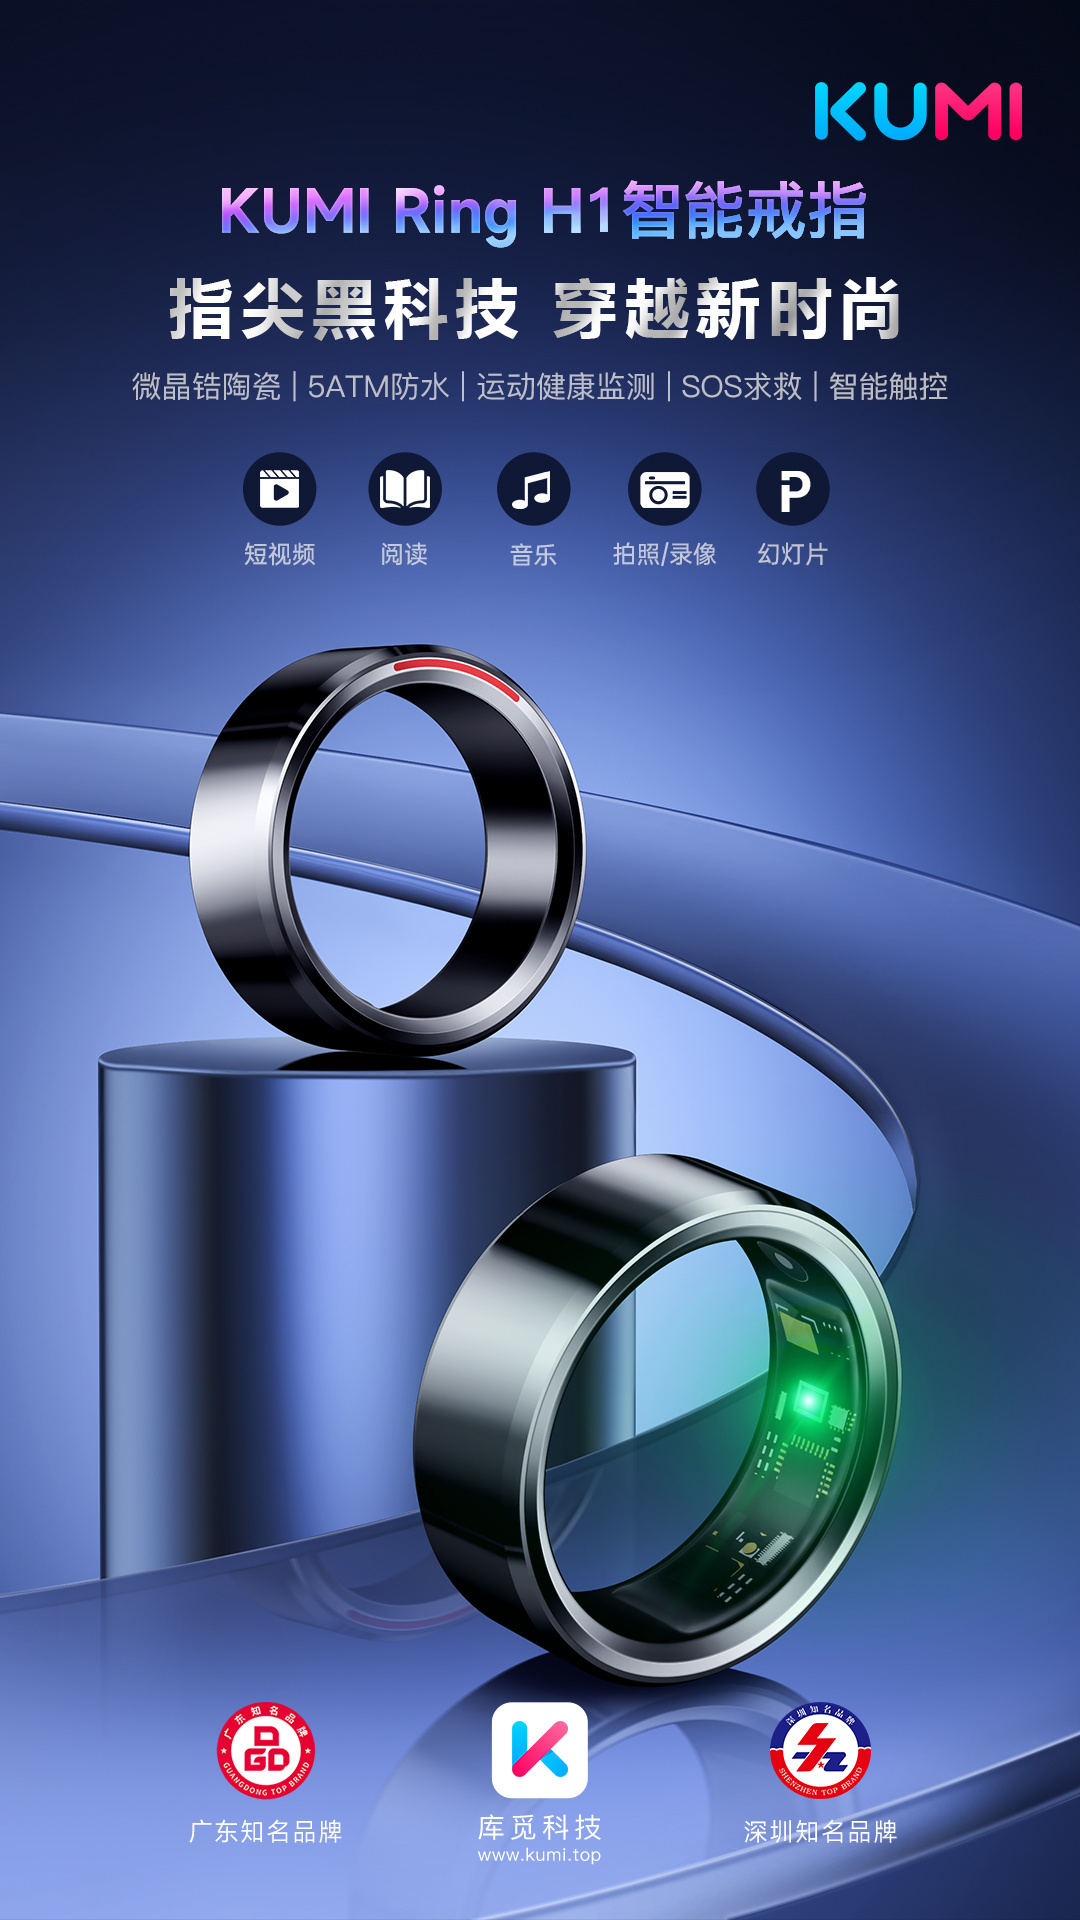The height and width of the screenshot is (1920, 1080).
Task: Tap the music (音乐) note icon
Action: pyautogui.click(x=534, y=489)
